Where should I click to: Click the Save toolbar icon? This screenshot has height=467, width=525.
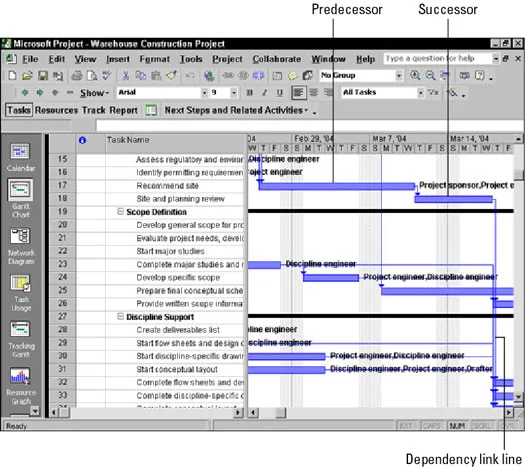point(43,76)
